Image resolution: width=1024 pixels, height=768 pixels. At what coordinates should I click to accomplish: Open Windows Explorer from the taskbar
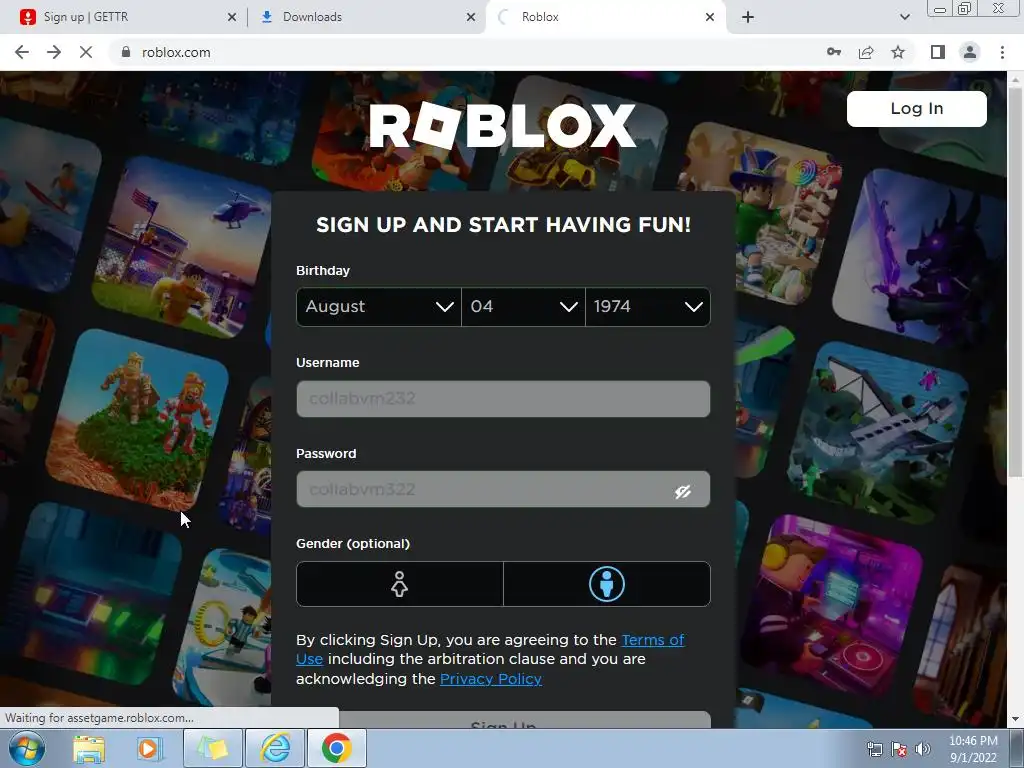[89, 748]
